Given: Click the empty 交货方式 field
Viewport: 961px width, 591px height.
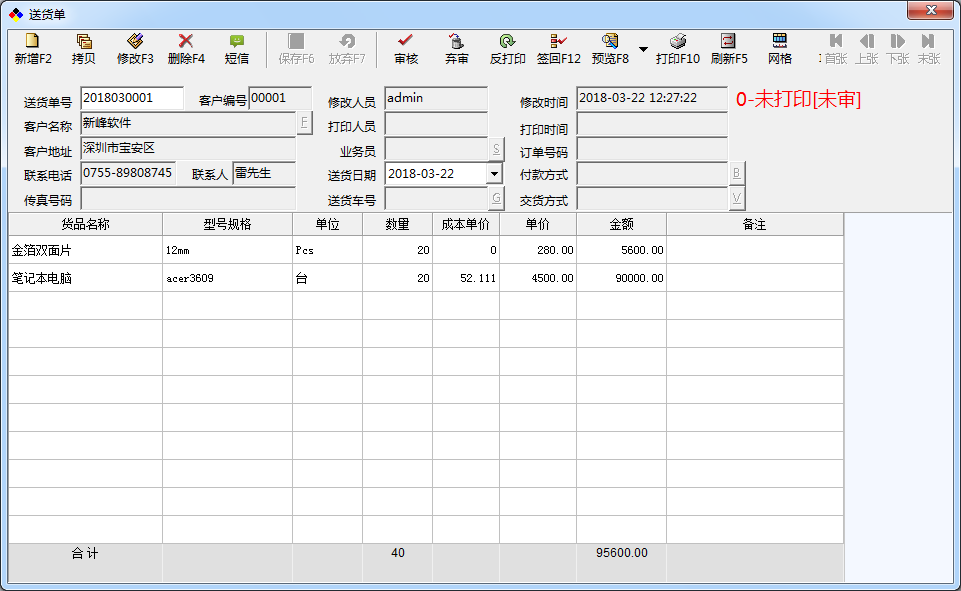Looking at the screenshot, I should (x=653, y=199).
